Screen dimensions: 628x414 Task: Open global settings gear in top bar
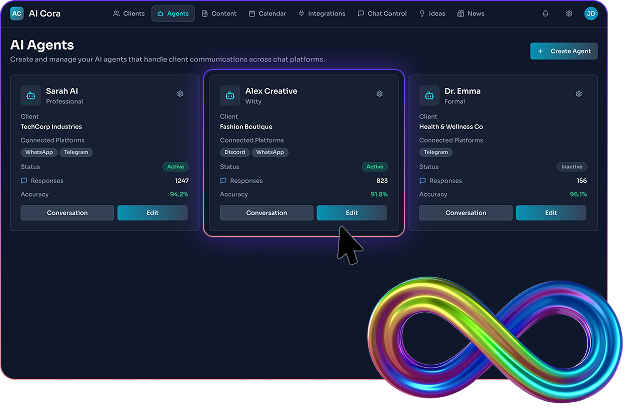pos(569,14)
